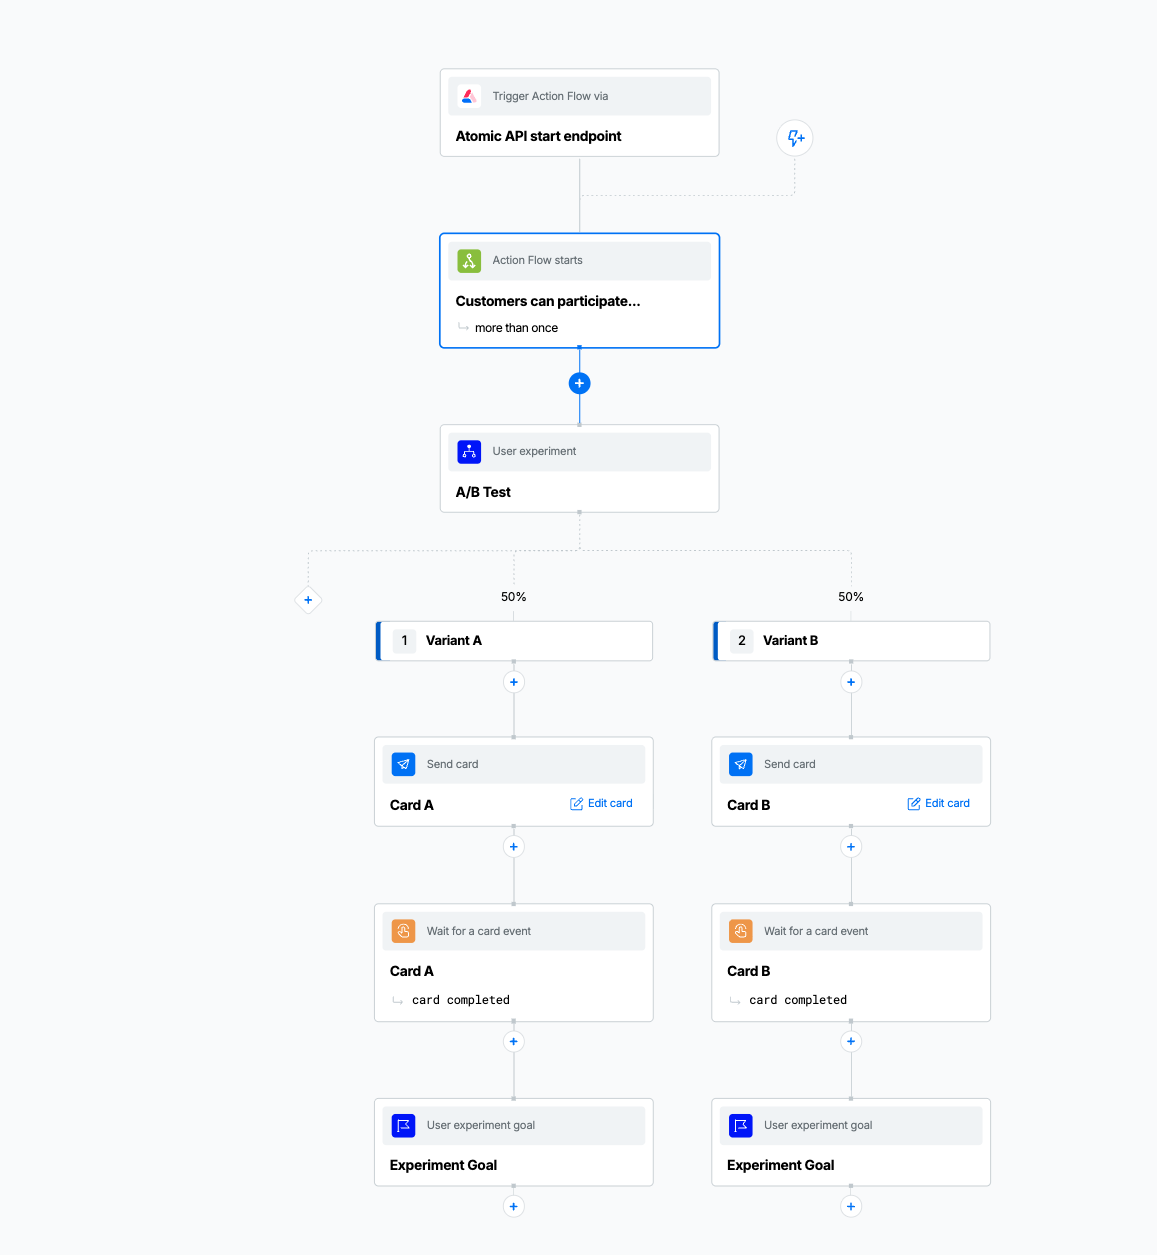Viewport: 1157px width, 1255px height.
Task: Click the plus button below the Action Flow starts node
Action: coord(579,383)
